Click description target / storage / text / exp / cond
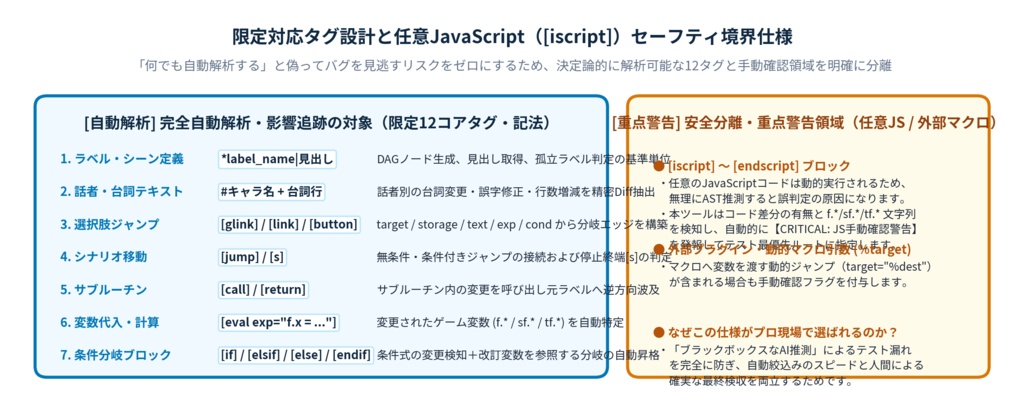 522,225
